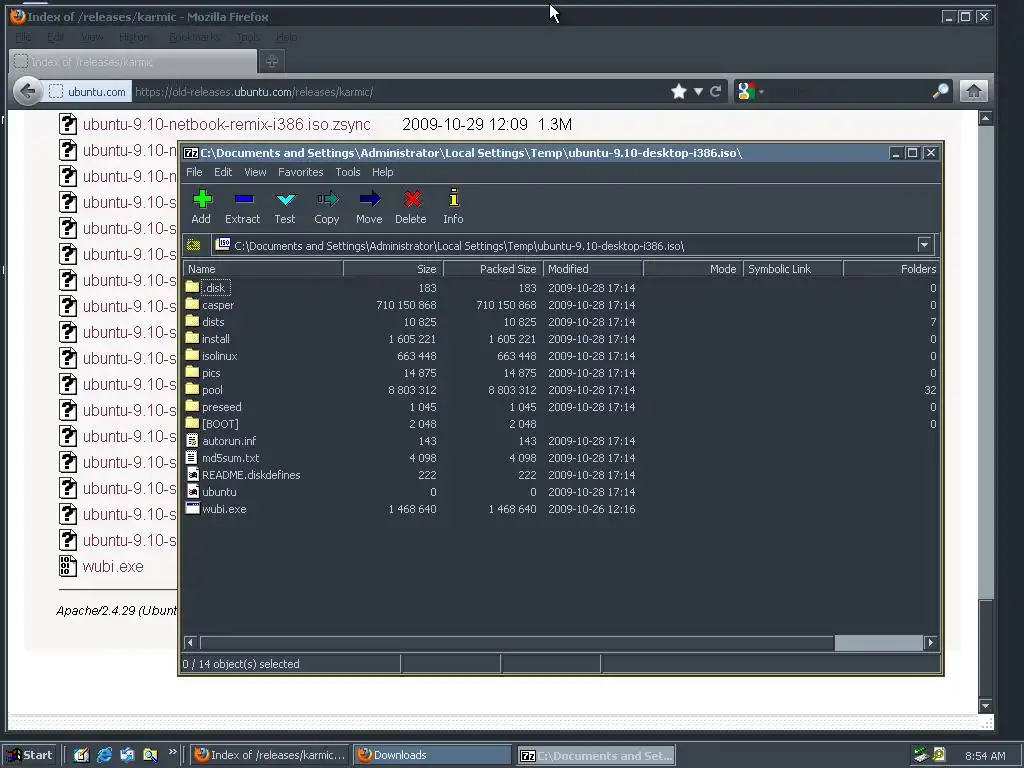The image size is (1024, 768).
Task: Click the folder search quick launch icon
Action: [x=150, y=755]
